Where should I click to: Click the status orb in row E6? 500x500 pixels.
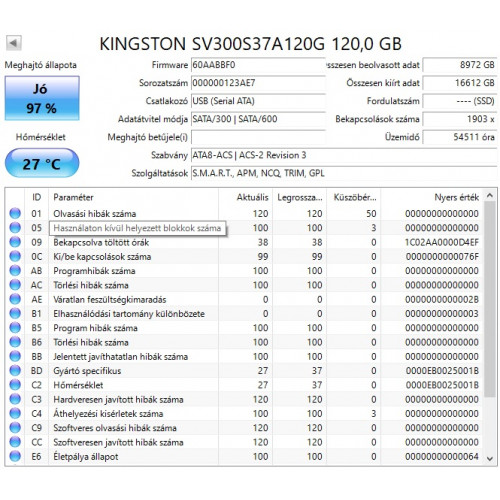click(15, 456)
